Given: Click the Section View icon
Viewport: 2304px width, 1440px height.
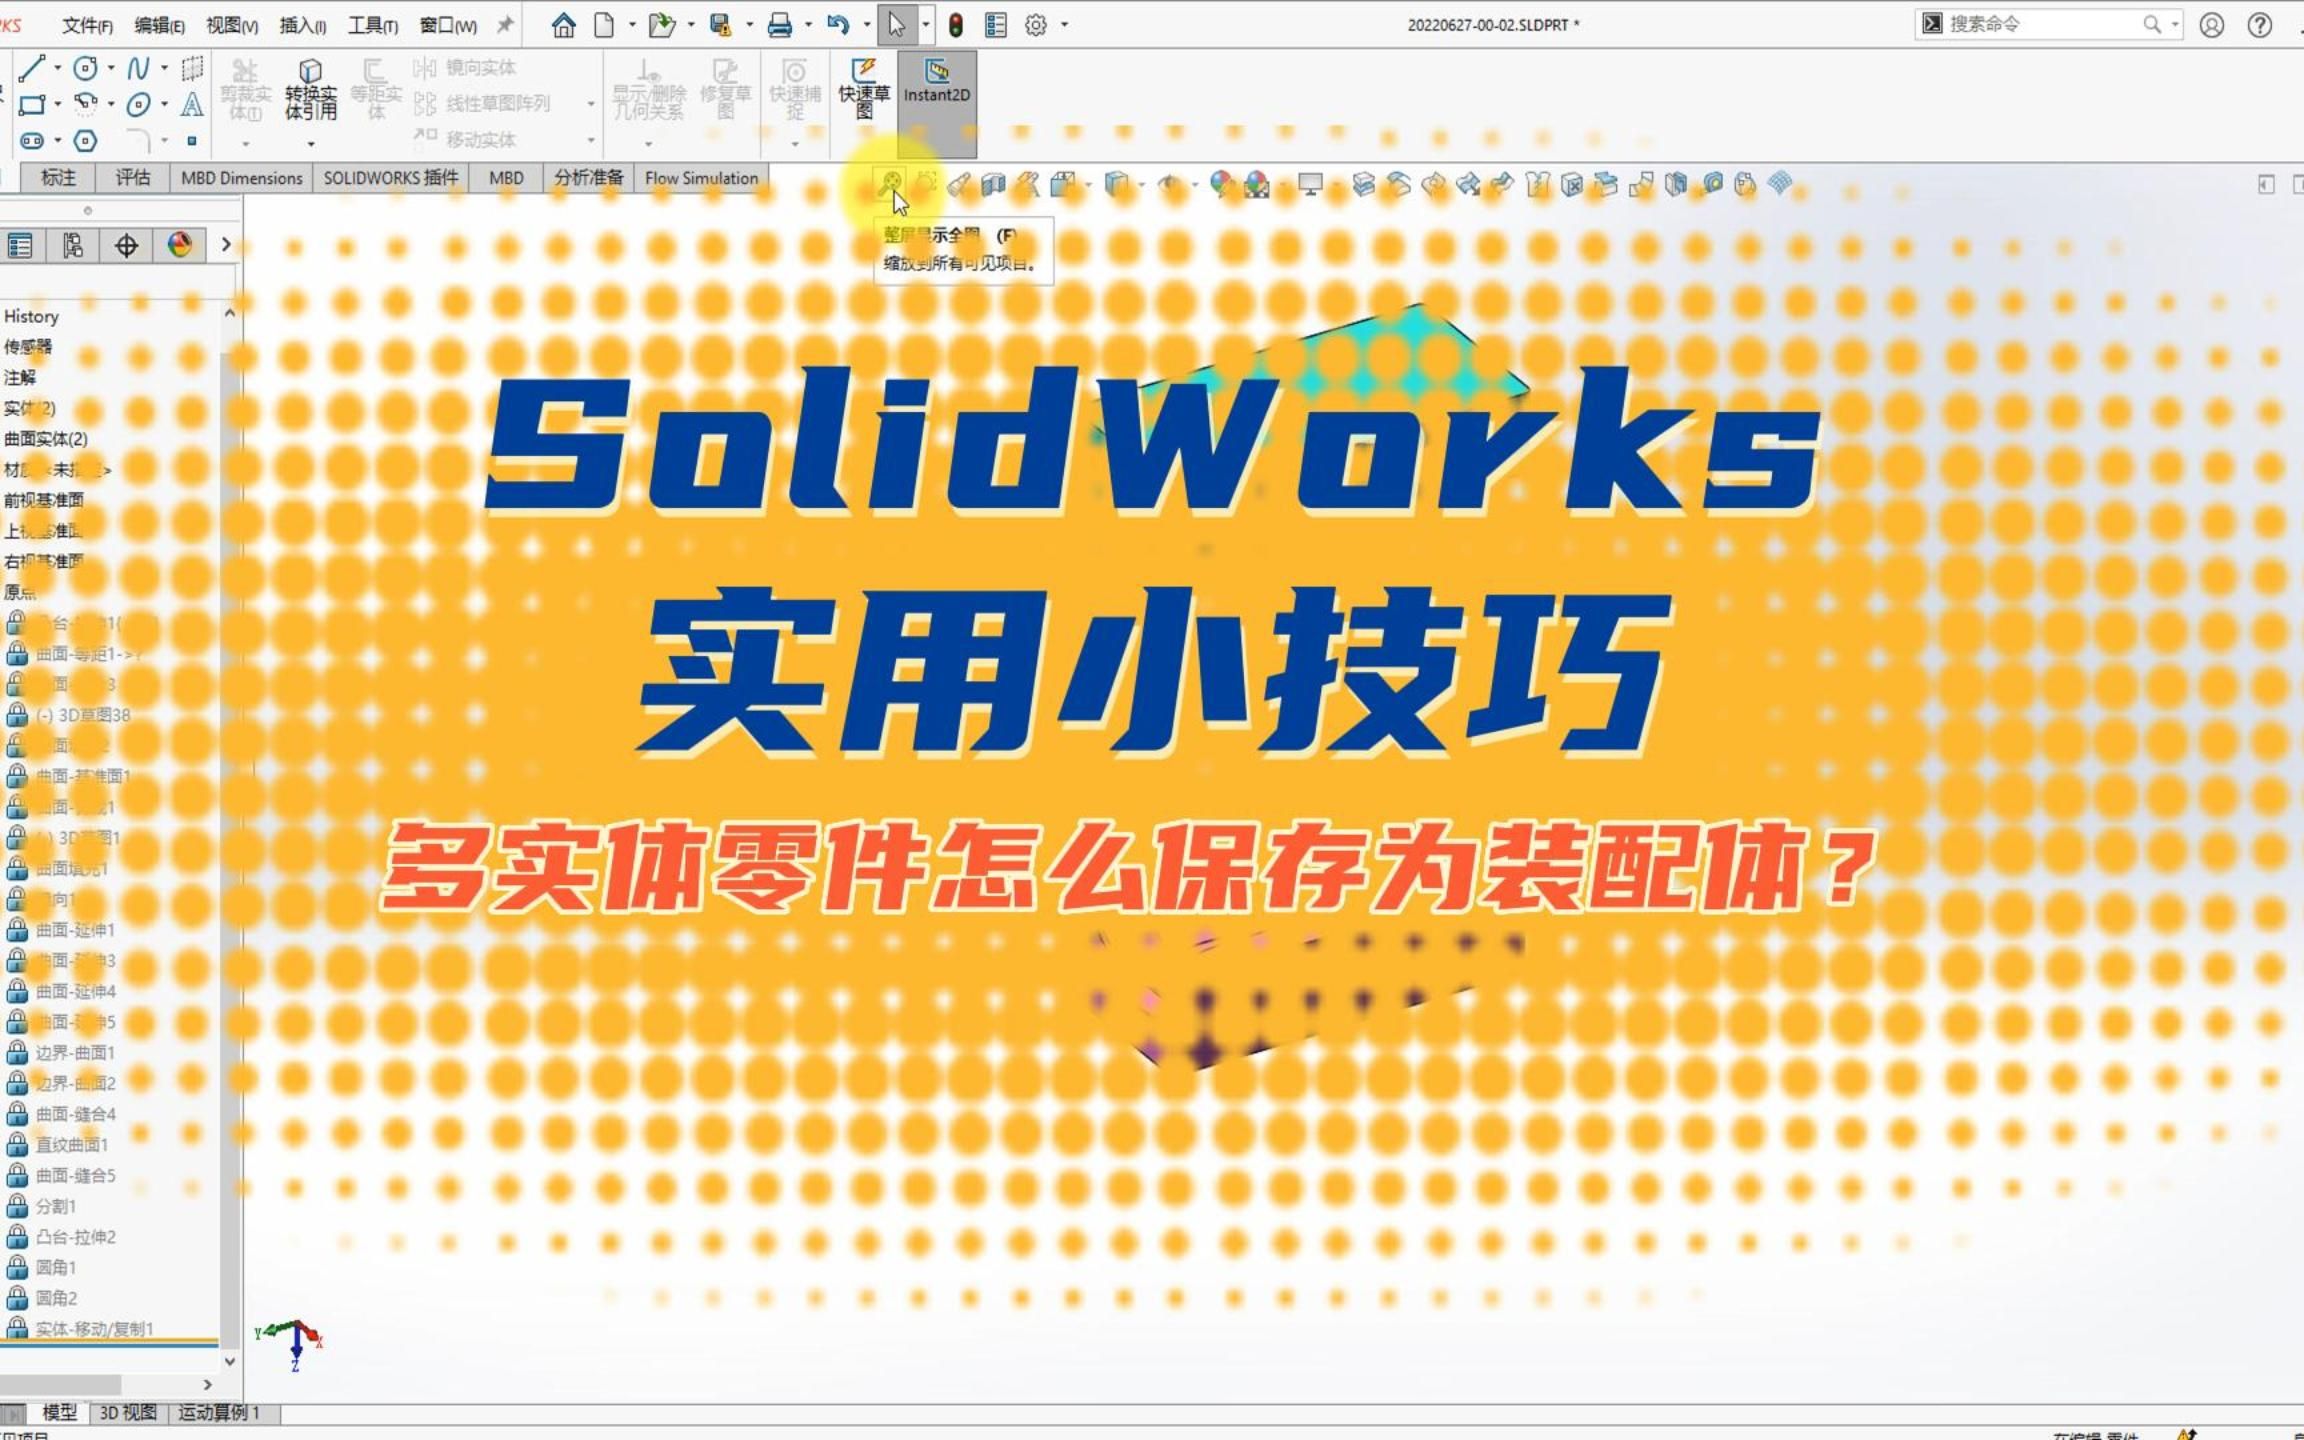Looking at the screenshot, I should coord(993,184).
